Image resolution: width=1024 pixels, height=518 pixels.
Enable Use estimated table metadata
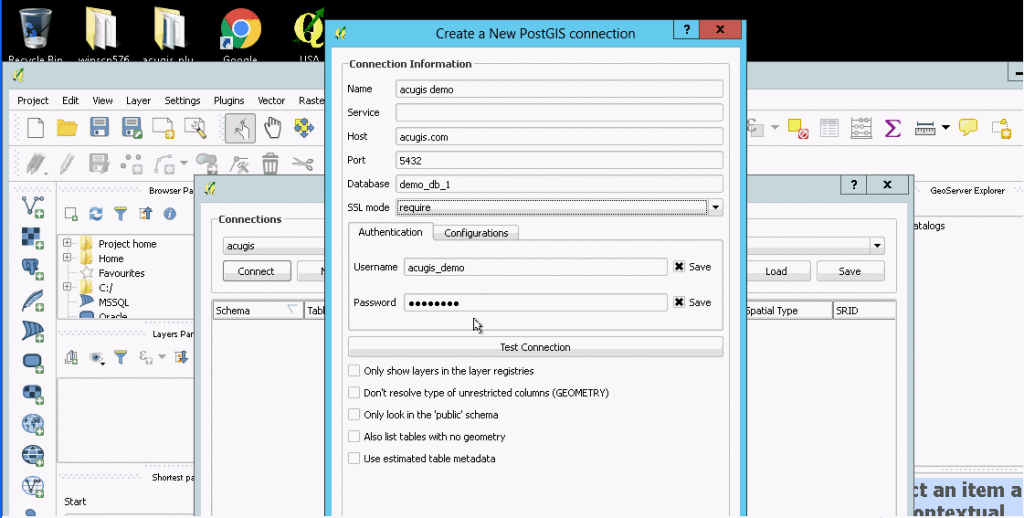(354, 459)
